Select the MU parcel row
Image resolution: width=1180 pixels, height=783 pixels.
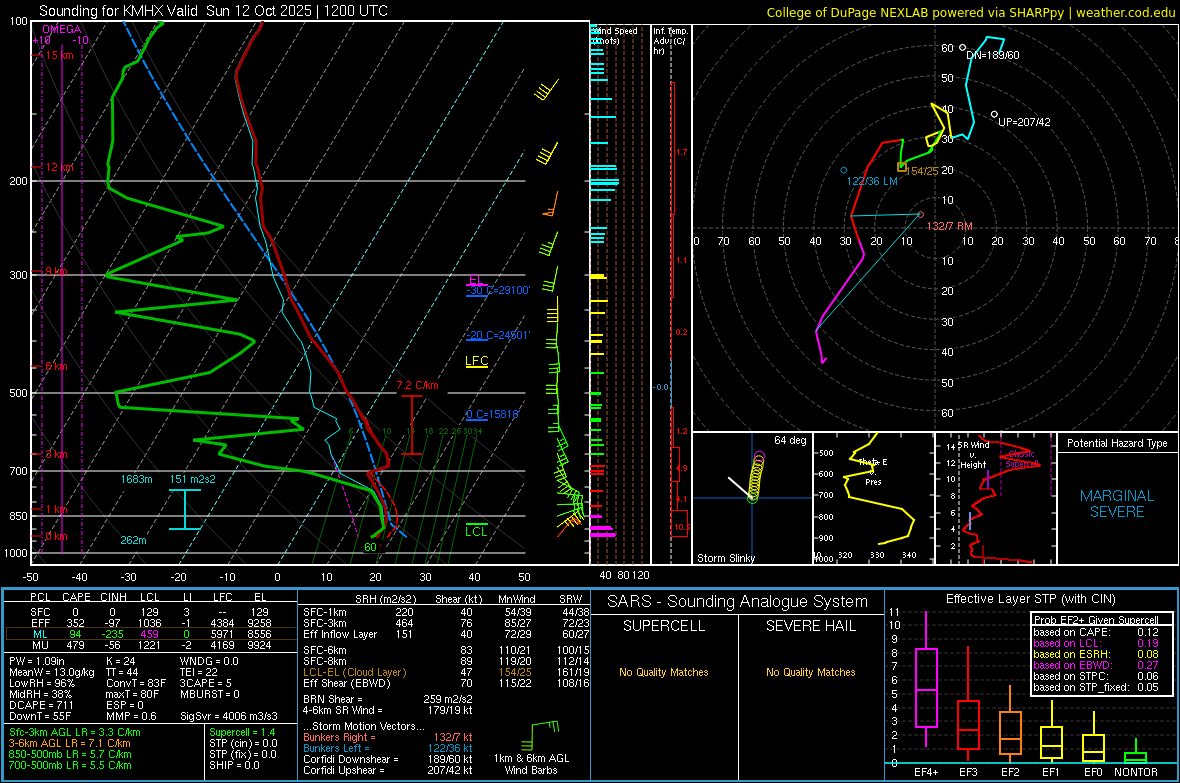click(x=151, y=644)
